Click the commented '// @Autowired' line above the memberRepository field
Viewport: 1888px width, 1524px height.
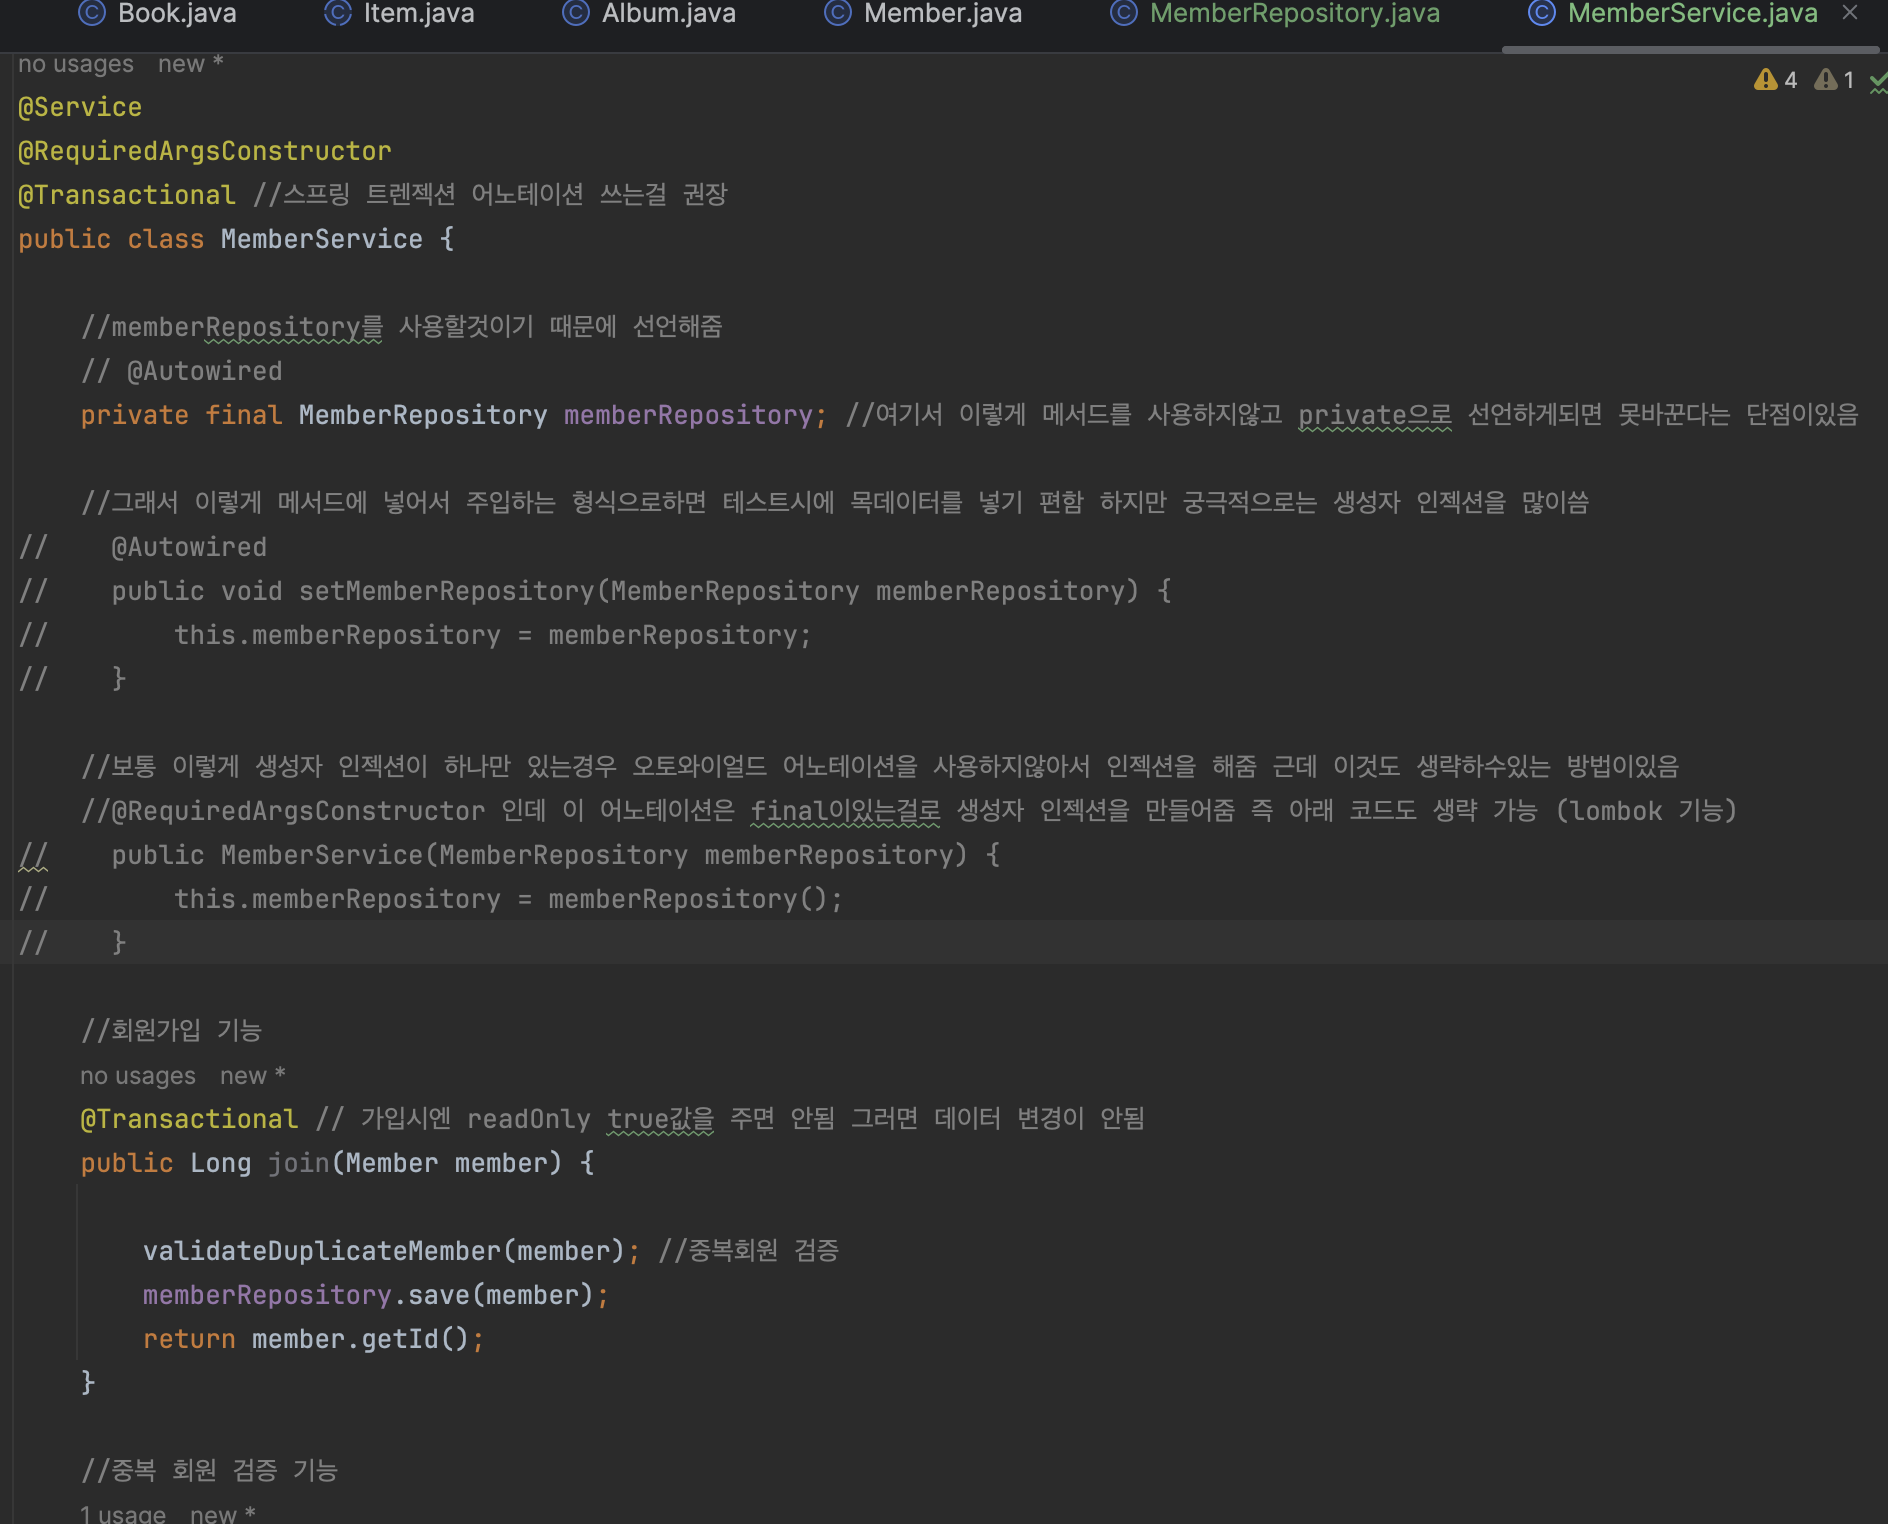click(x=182, y=371)
